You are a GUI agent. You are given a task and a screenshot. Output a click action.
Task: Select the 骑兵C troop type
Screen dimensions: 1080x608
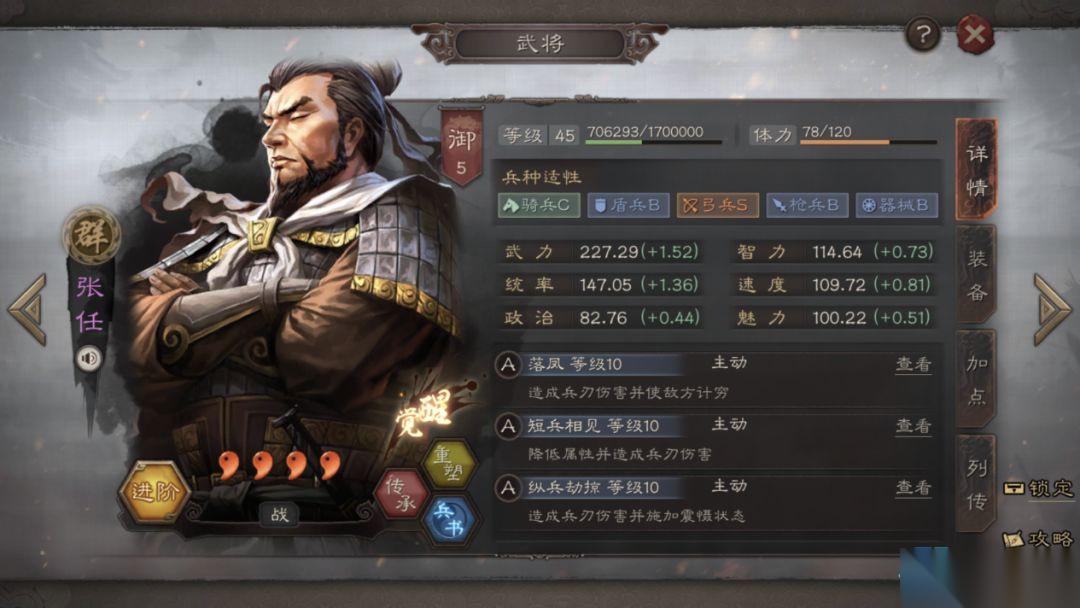click(539, 205)
